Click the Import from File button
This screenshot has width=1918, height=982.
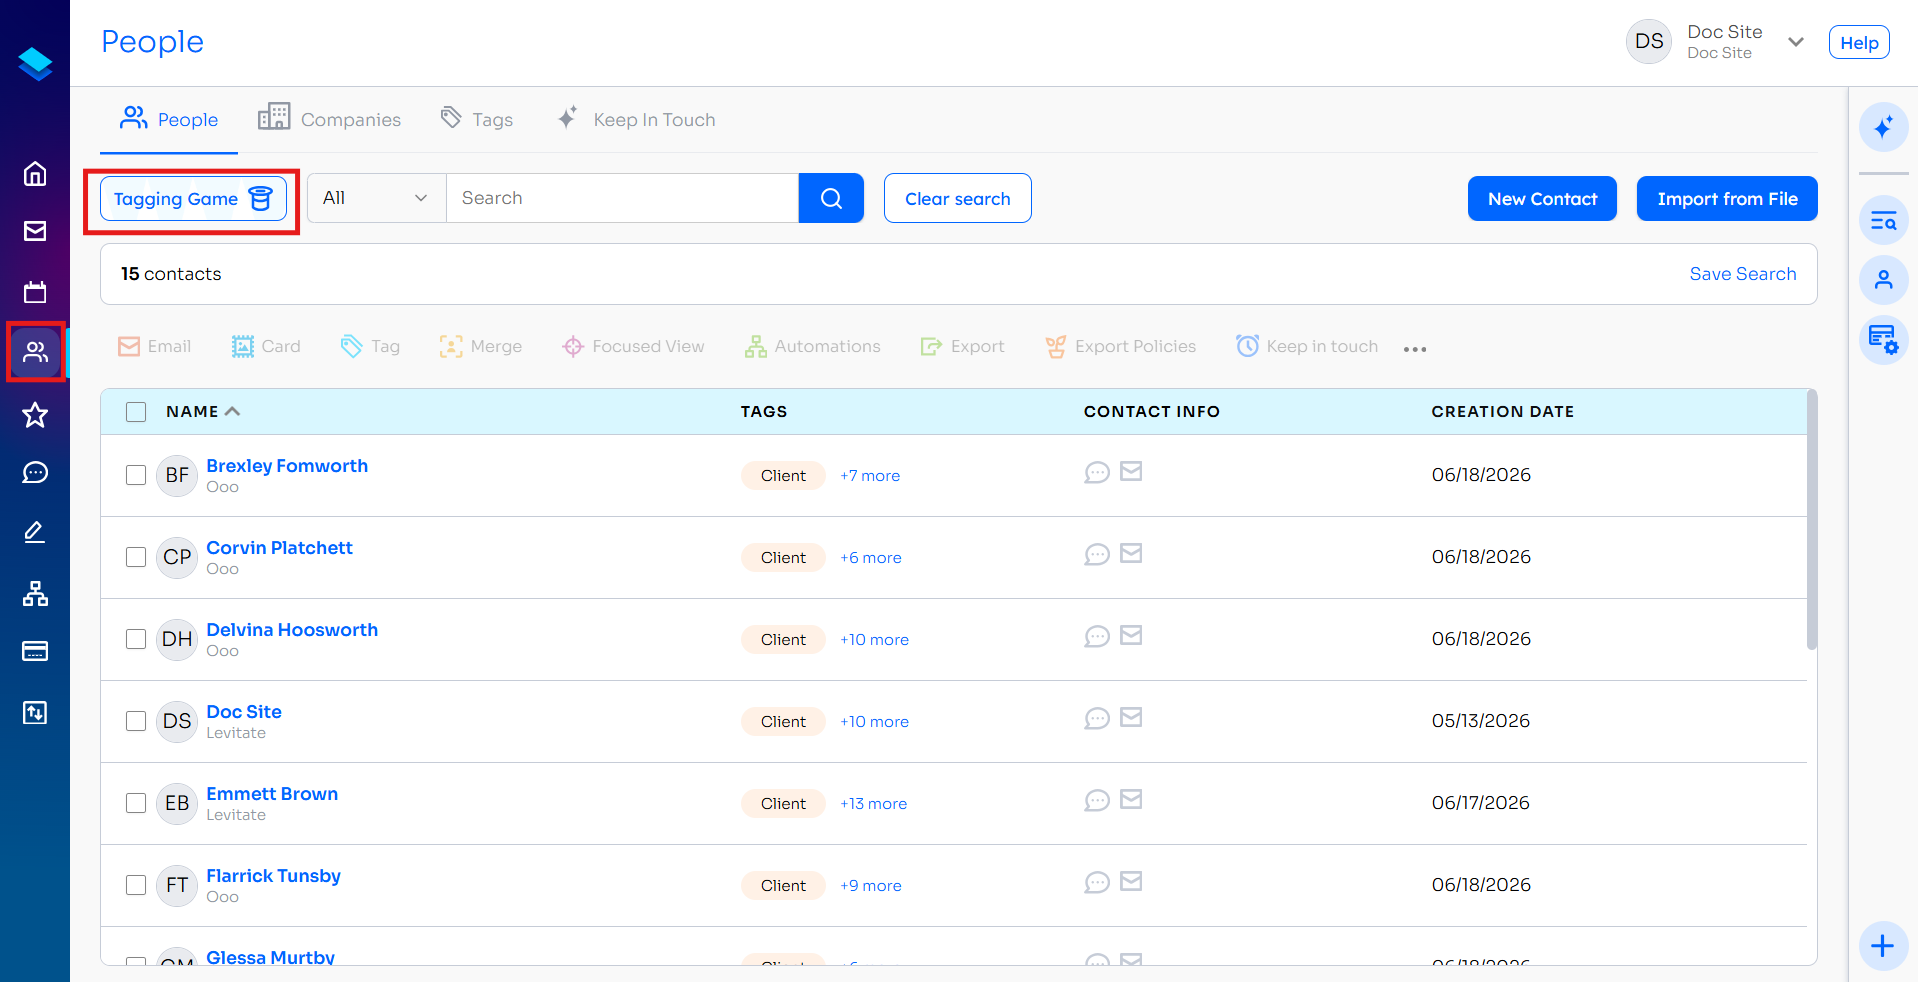[x=1727, y=199]
